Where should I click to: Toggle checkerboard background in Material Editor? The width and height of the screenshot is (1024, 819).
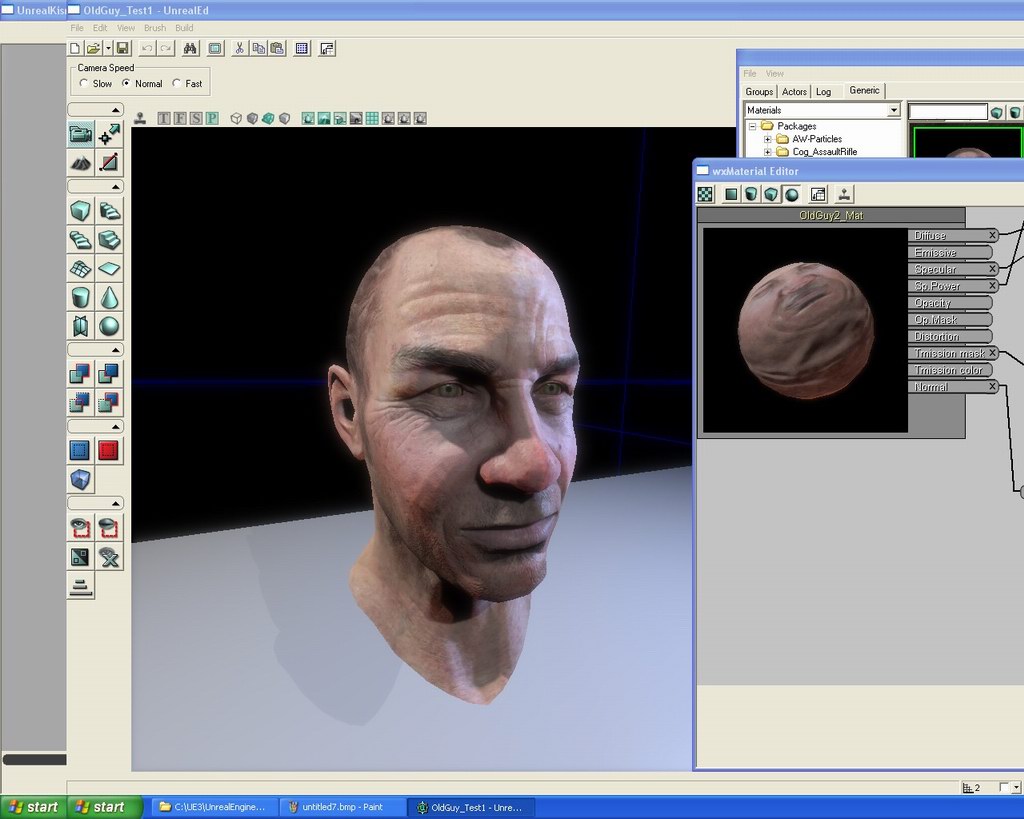click(x=706, y=194)
